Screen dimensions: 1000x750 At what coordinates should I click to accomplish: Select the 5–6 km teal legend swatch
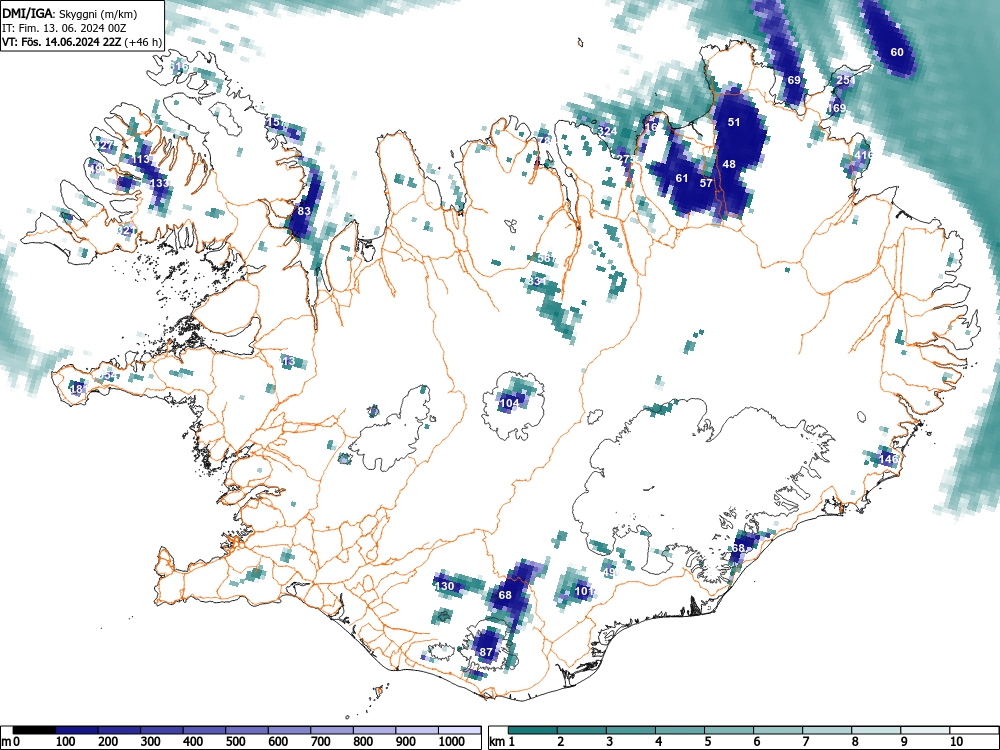(x=729, y=730)
